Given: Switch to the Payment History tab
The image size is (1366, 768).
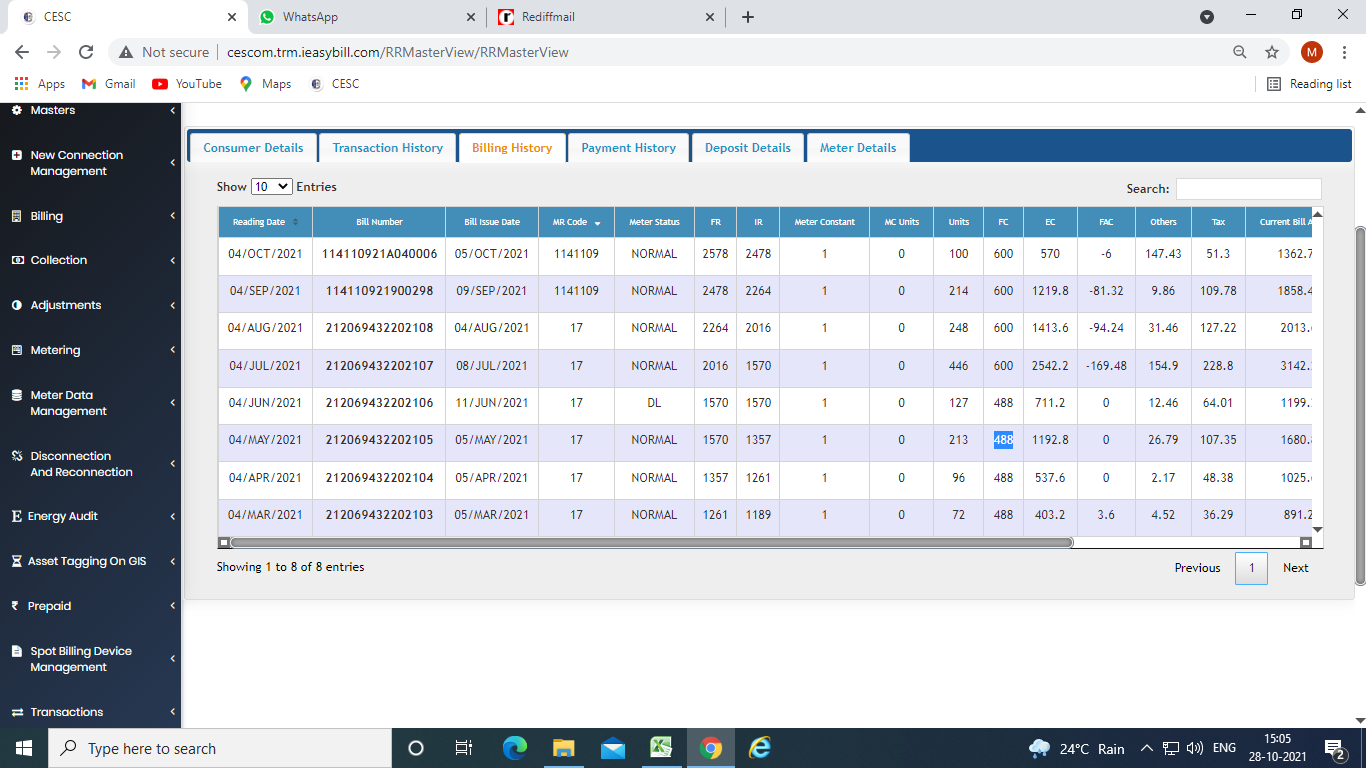Looking at the screenshot, I should (x=628, y=147).
